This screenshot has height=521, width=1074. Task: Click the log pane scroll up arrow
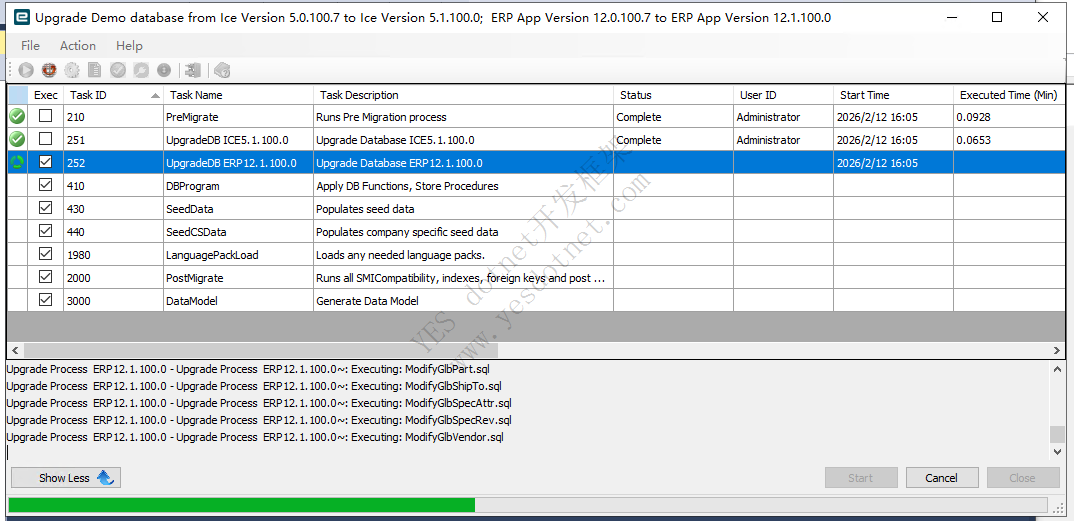(1058, 369)
